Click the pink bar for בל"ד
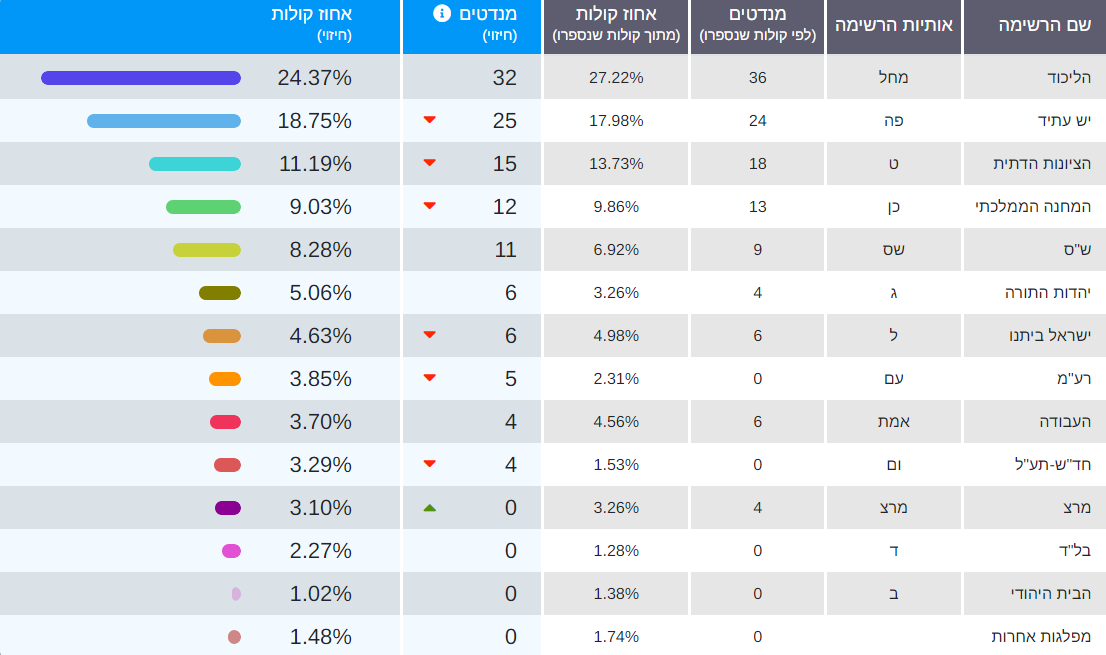This screenshot has width=1106, height=655. [x=231, y=551]
